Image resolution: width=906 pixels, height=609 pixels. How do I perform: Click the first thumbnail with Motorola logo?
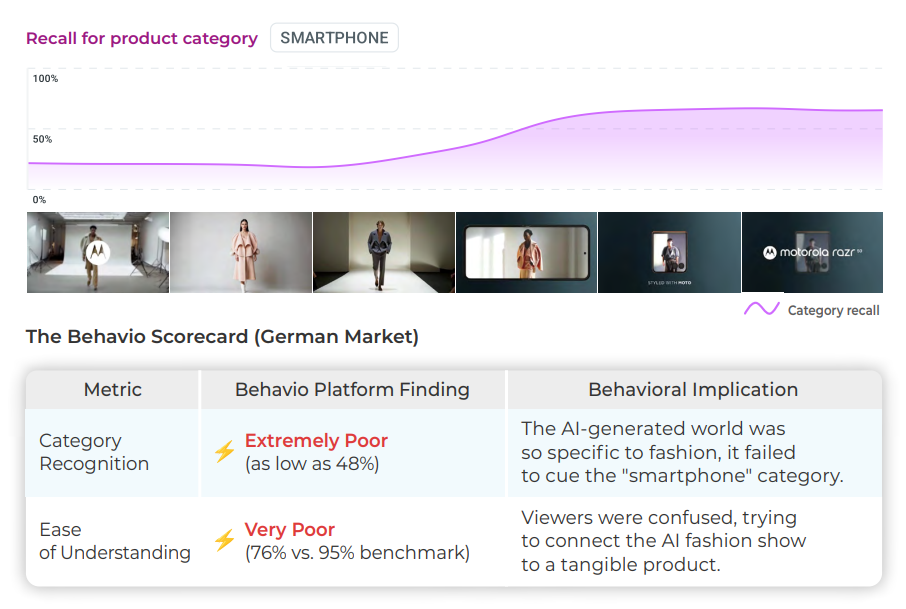[98, 252]
